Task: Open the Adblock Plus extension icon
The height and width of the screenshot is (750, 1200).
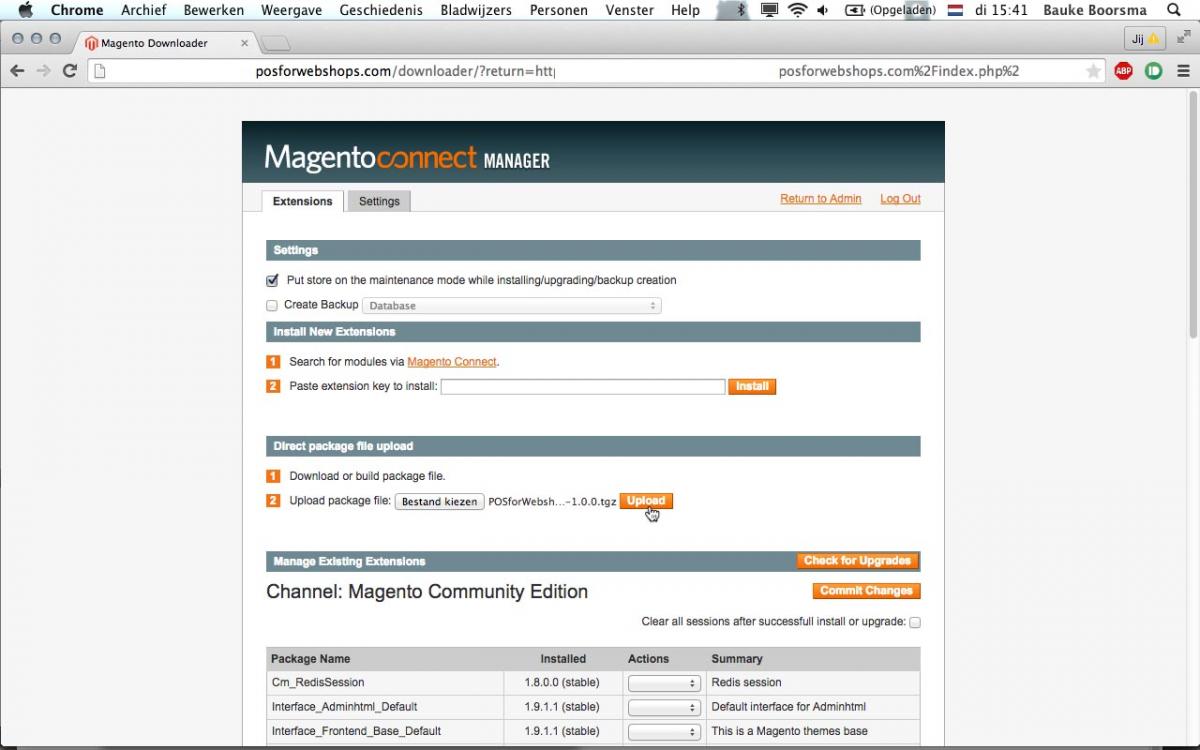Action: [x=1123, y=71]
